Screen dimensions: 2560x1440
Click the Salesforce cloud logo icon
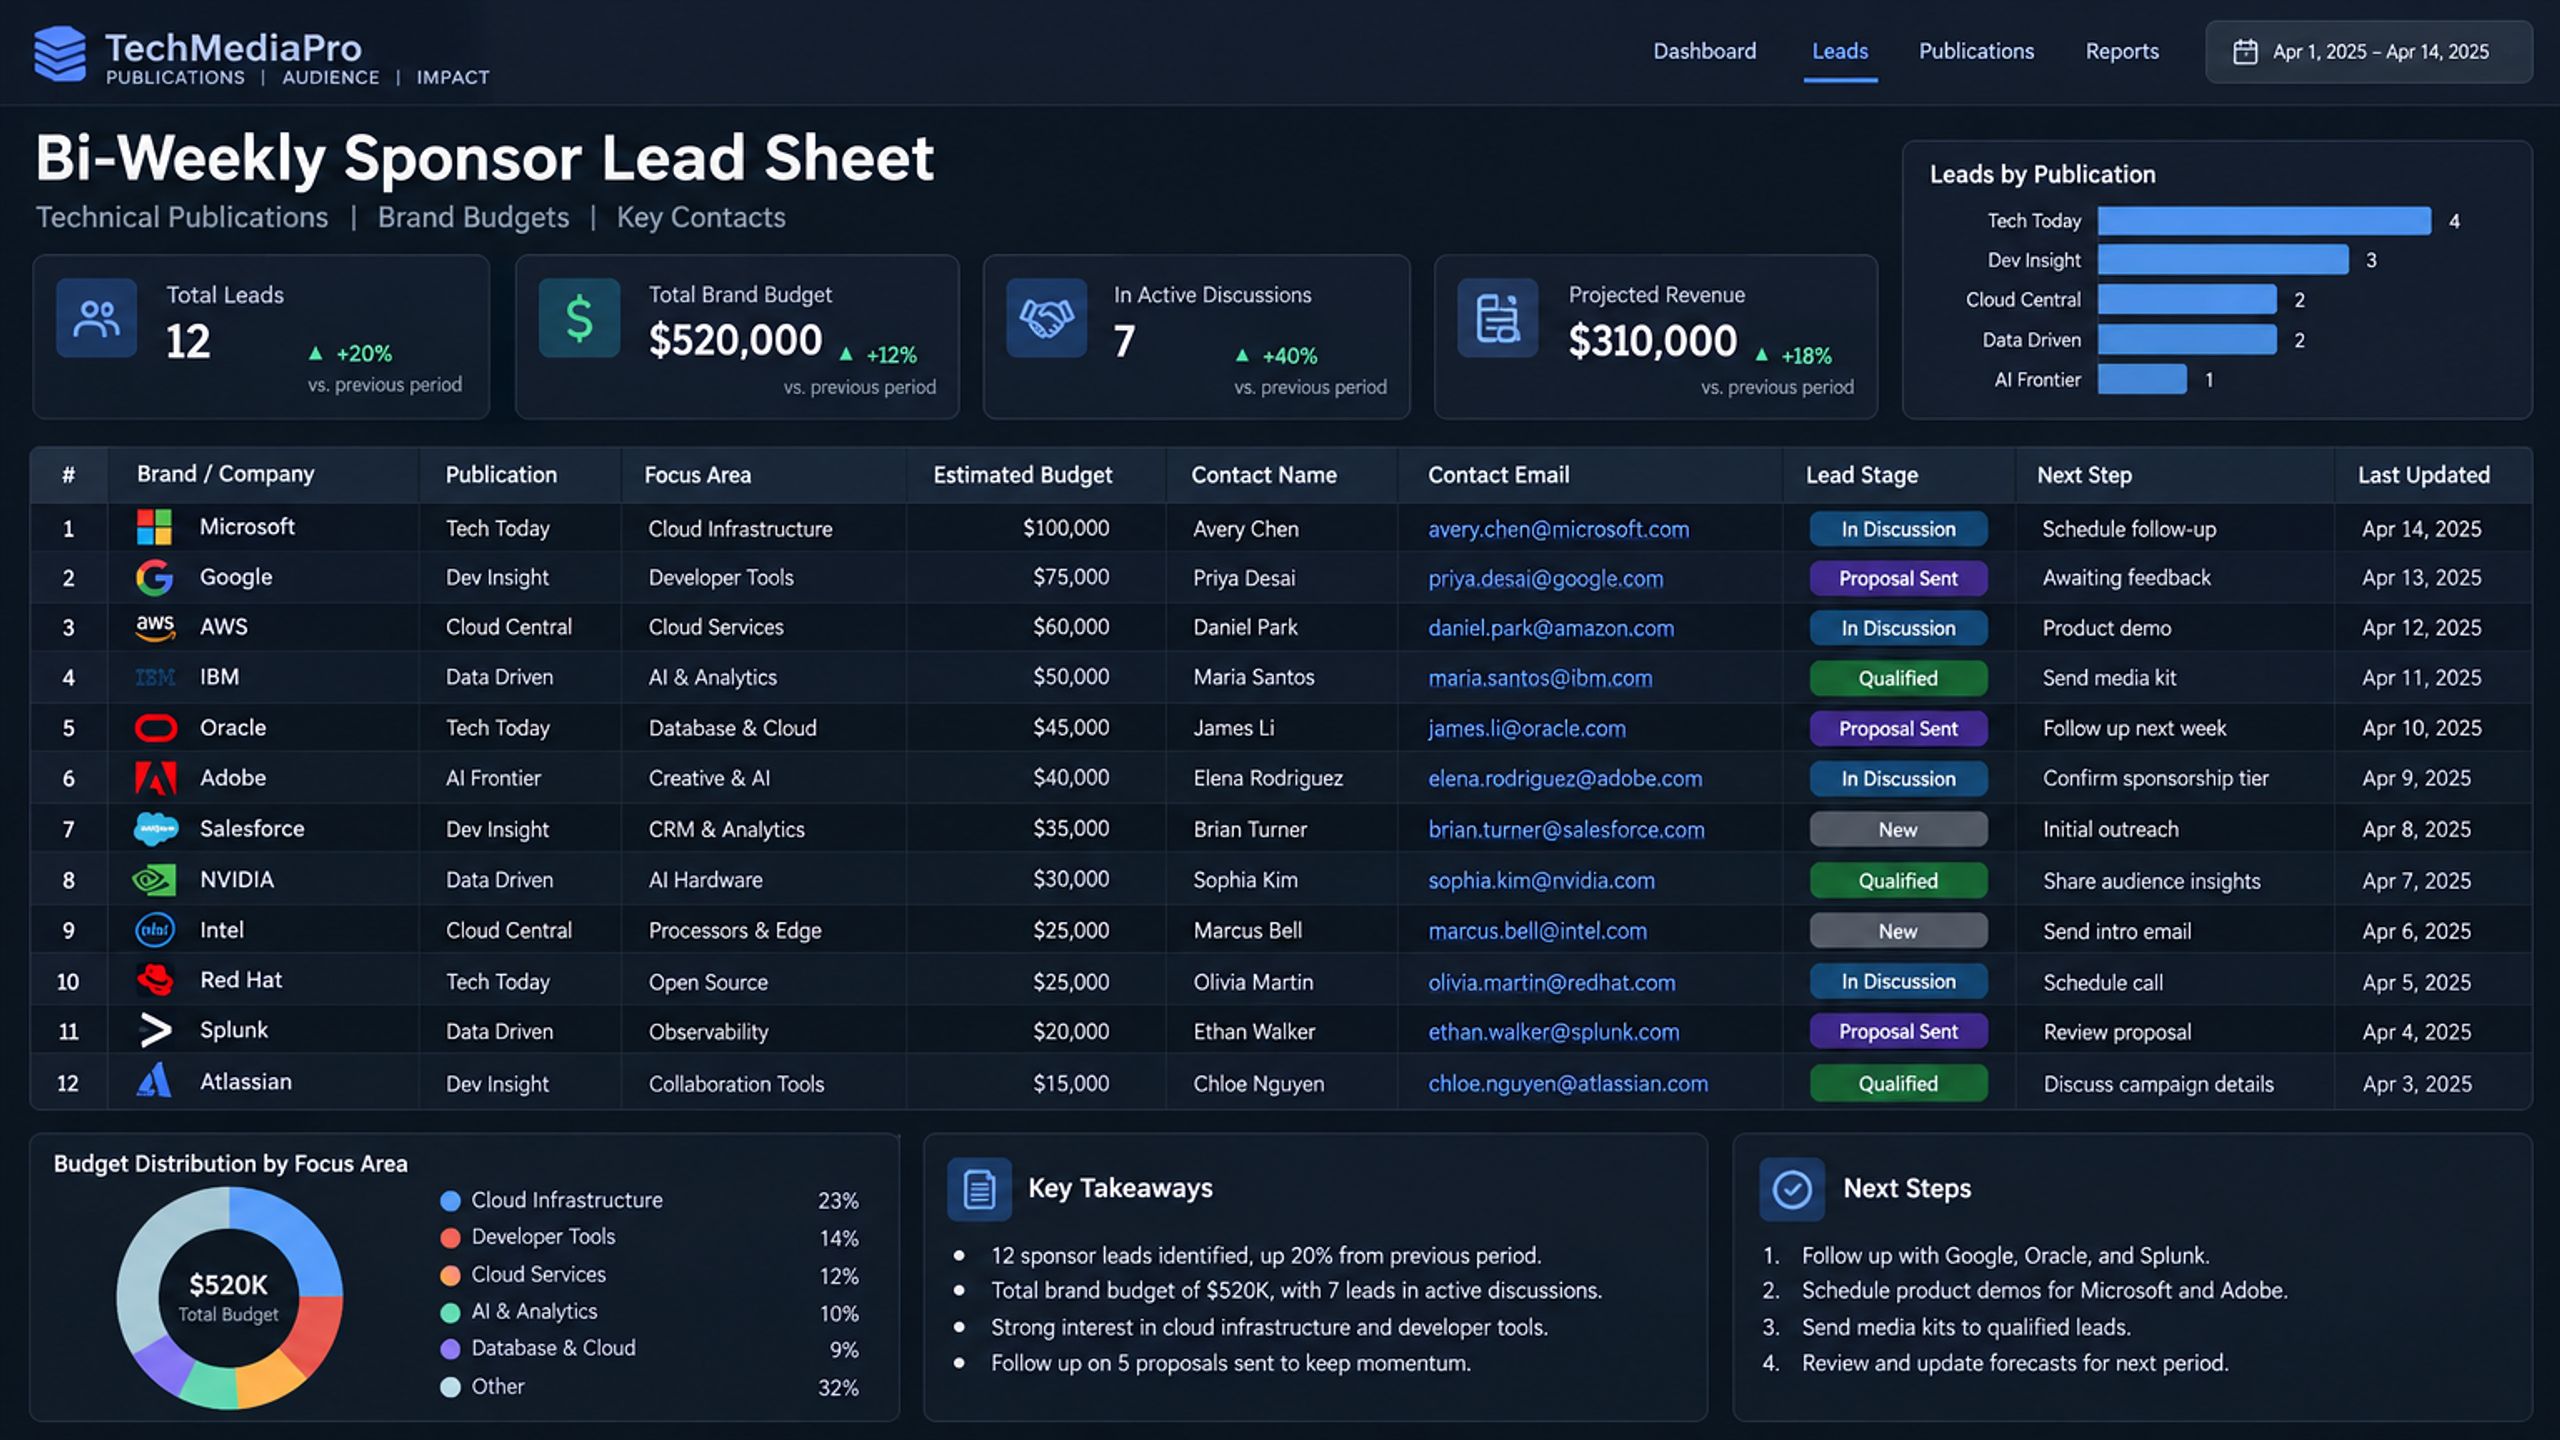(156, 829)
